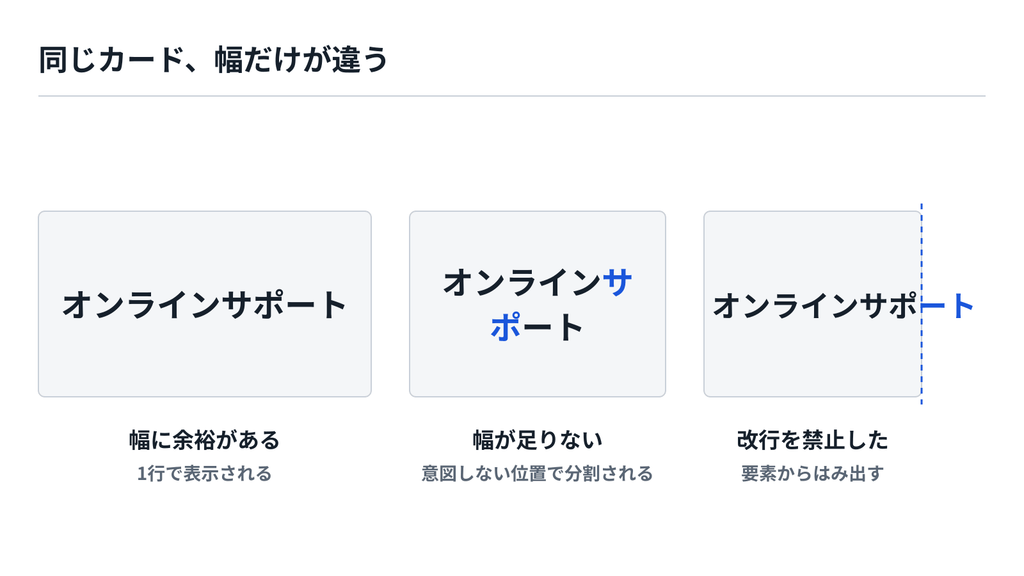Click the word 幅だけが違う in the title
This screenshot has height=576, width=1024.
pyautogui.click(x=301, y=59)
